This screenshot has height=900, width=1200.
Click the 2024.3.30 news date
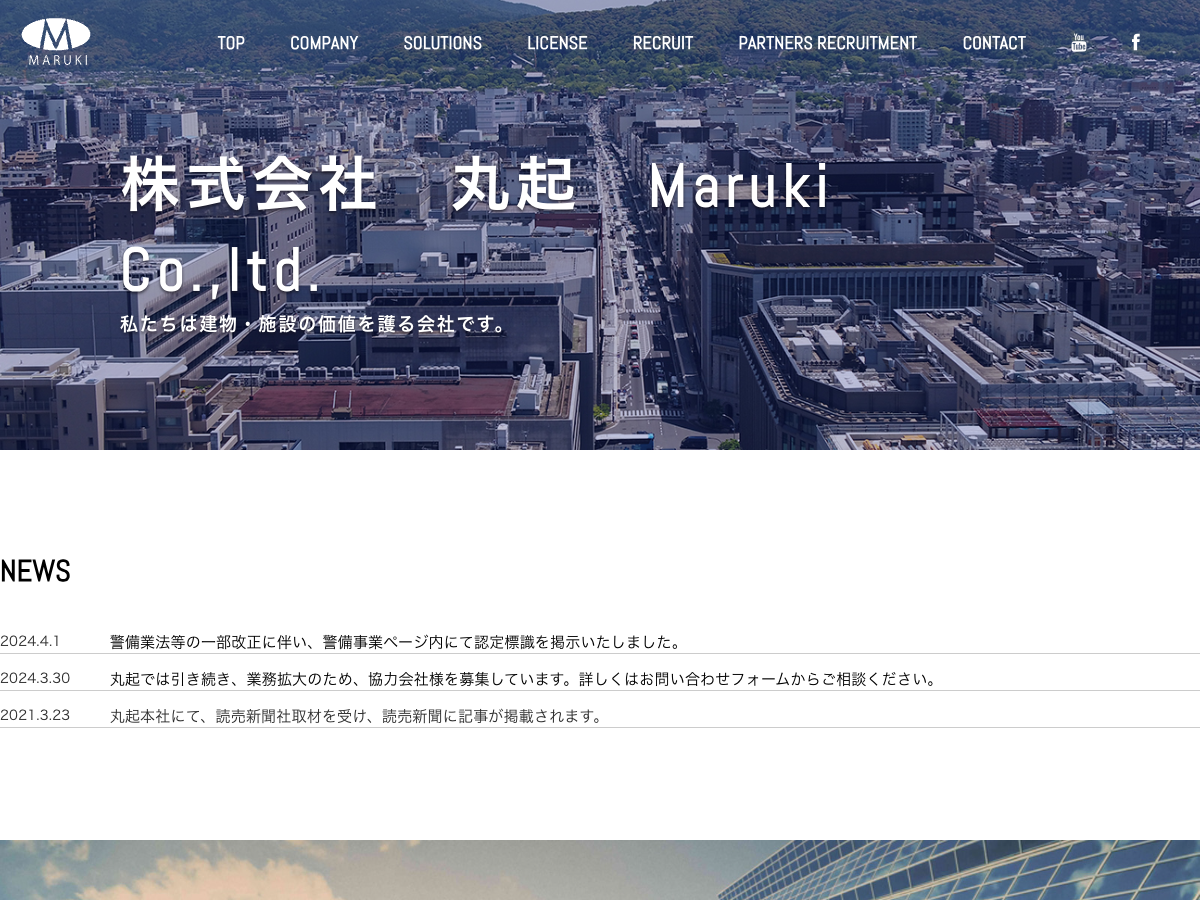(x=35, y=678)
